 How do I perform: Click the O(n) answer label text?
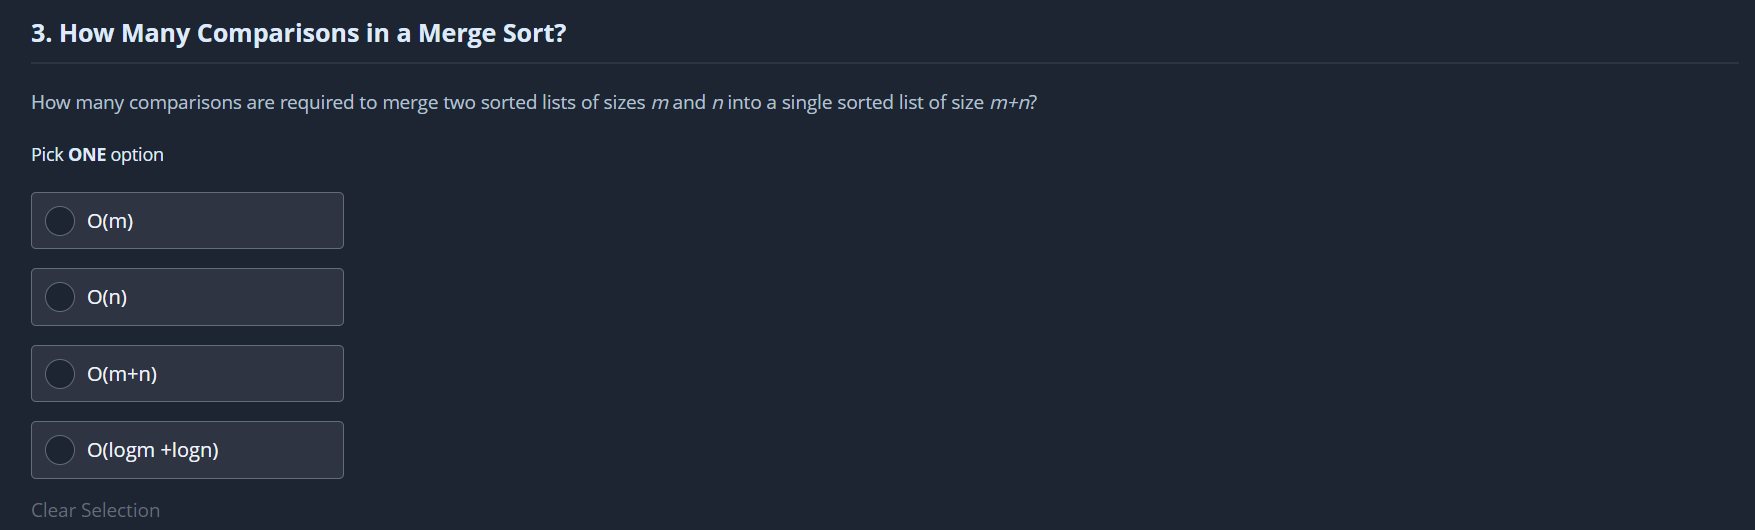(107, 297)
